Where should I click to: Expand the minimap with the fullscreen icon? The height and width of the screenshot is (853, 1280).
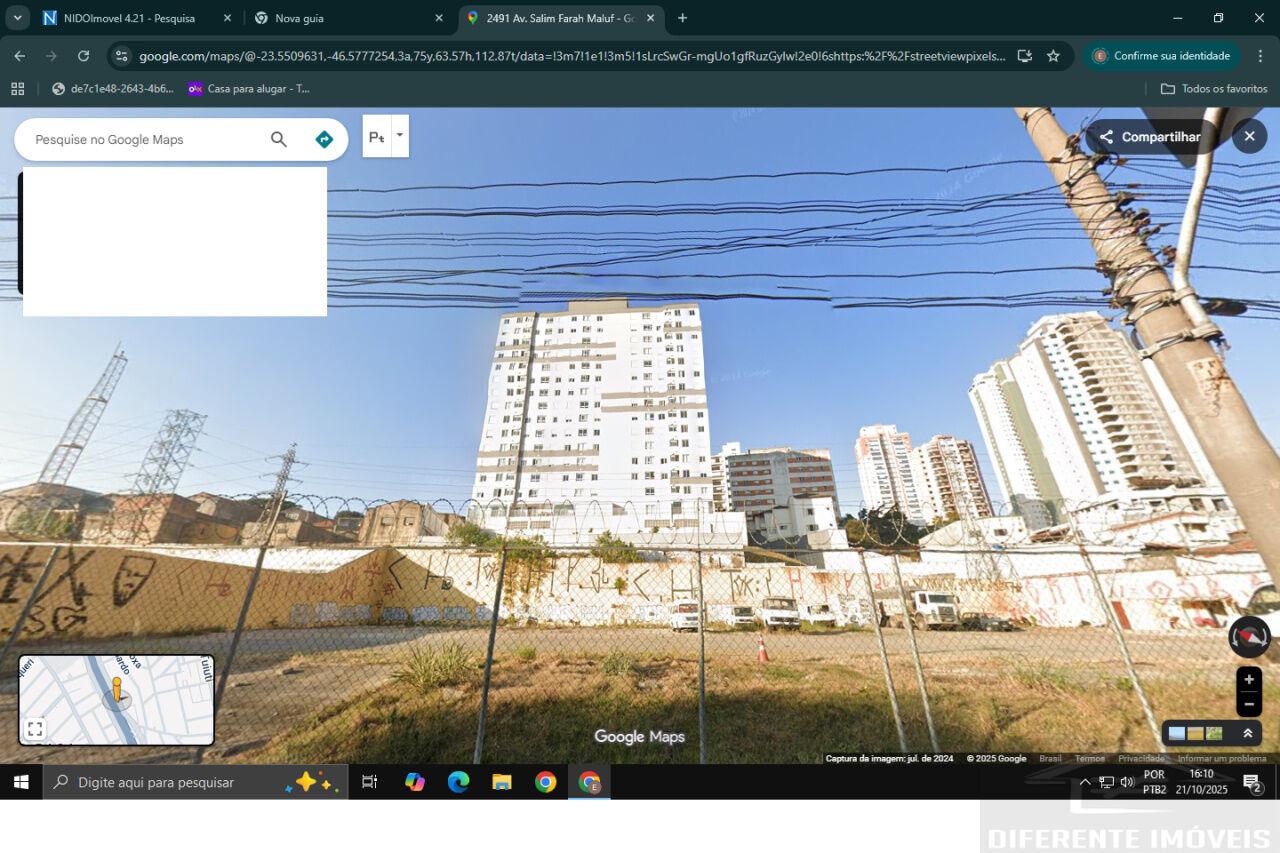35,729
